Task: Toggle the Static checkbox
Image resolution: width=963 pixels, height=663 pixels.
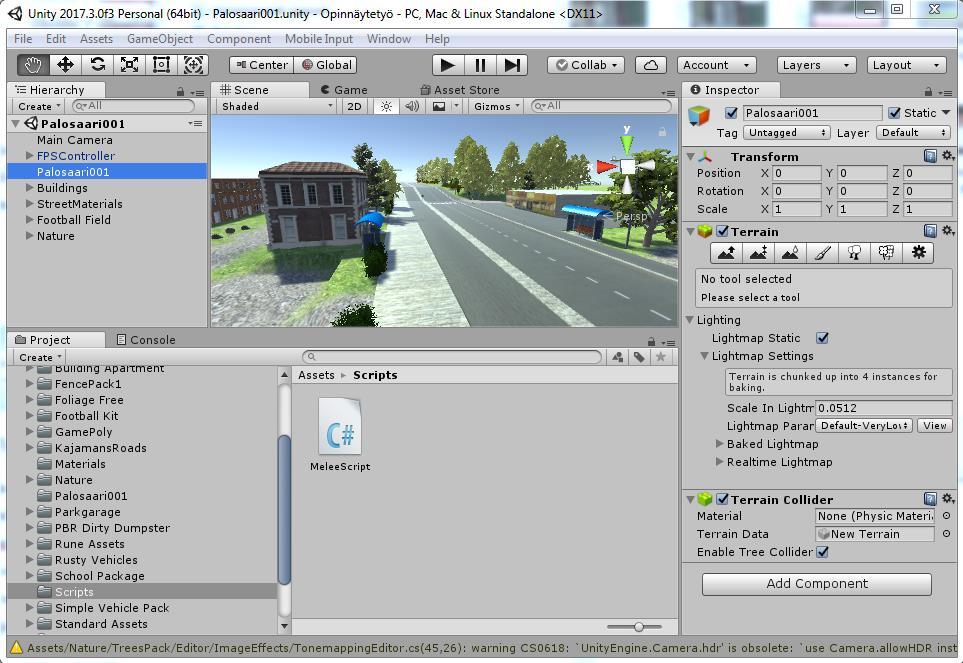Action: 894,113
